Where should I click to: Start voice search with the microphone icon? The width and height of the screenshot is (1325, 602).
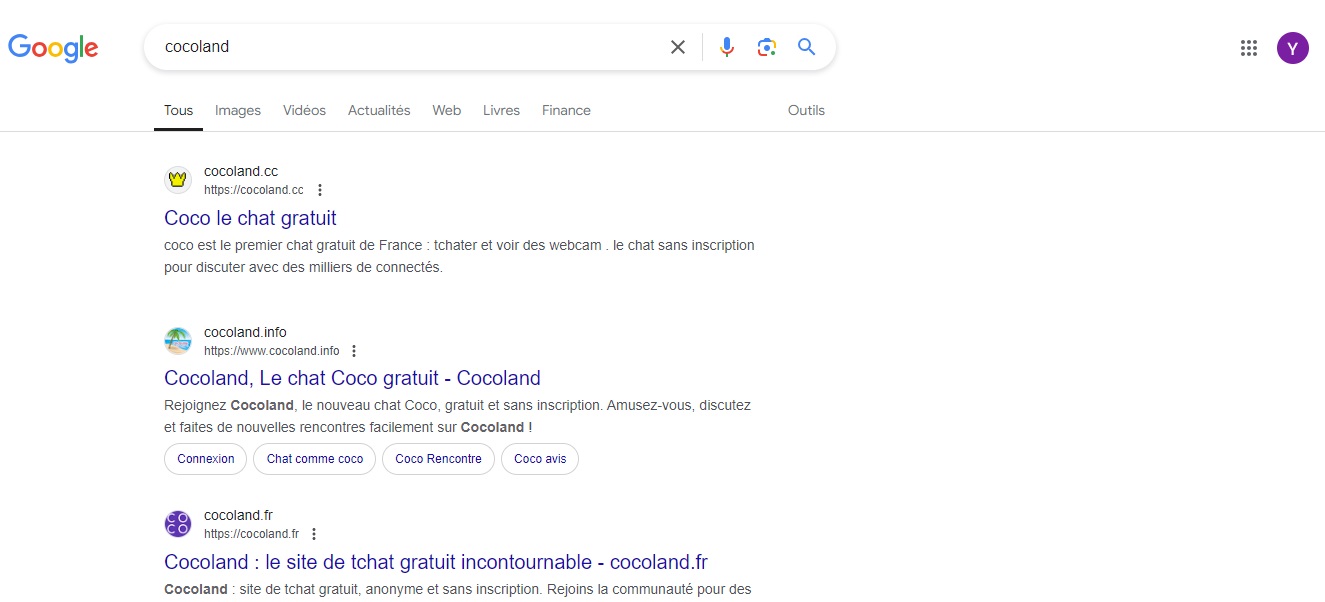pyautogui.click(x=727, y=47)
